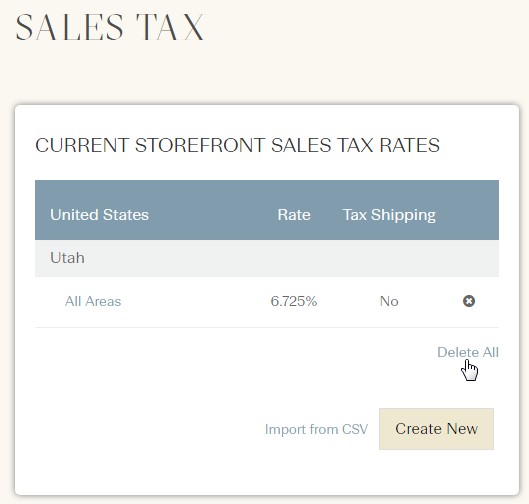The height and width of the screenshot is (504, 529).
Task: Click the Rate column header
Action: click(x=294, y=215)
